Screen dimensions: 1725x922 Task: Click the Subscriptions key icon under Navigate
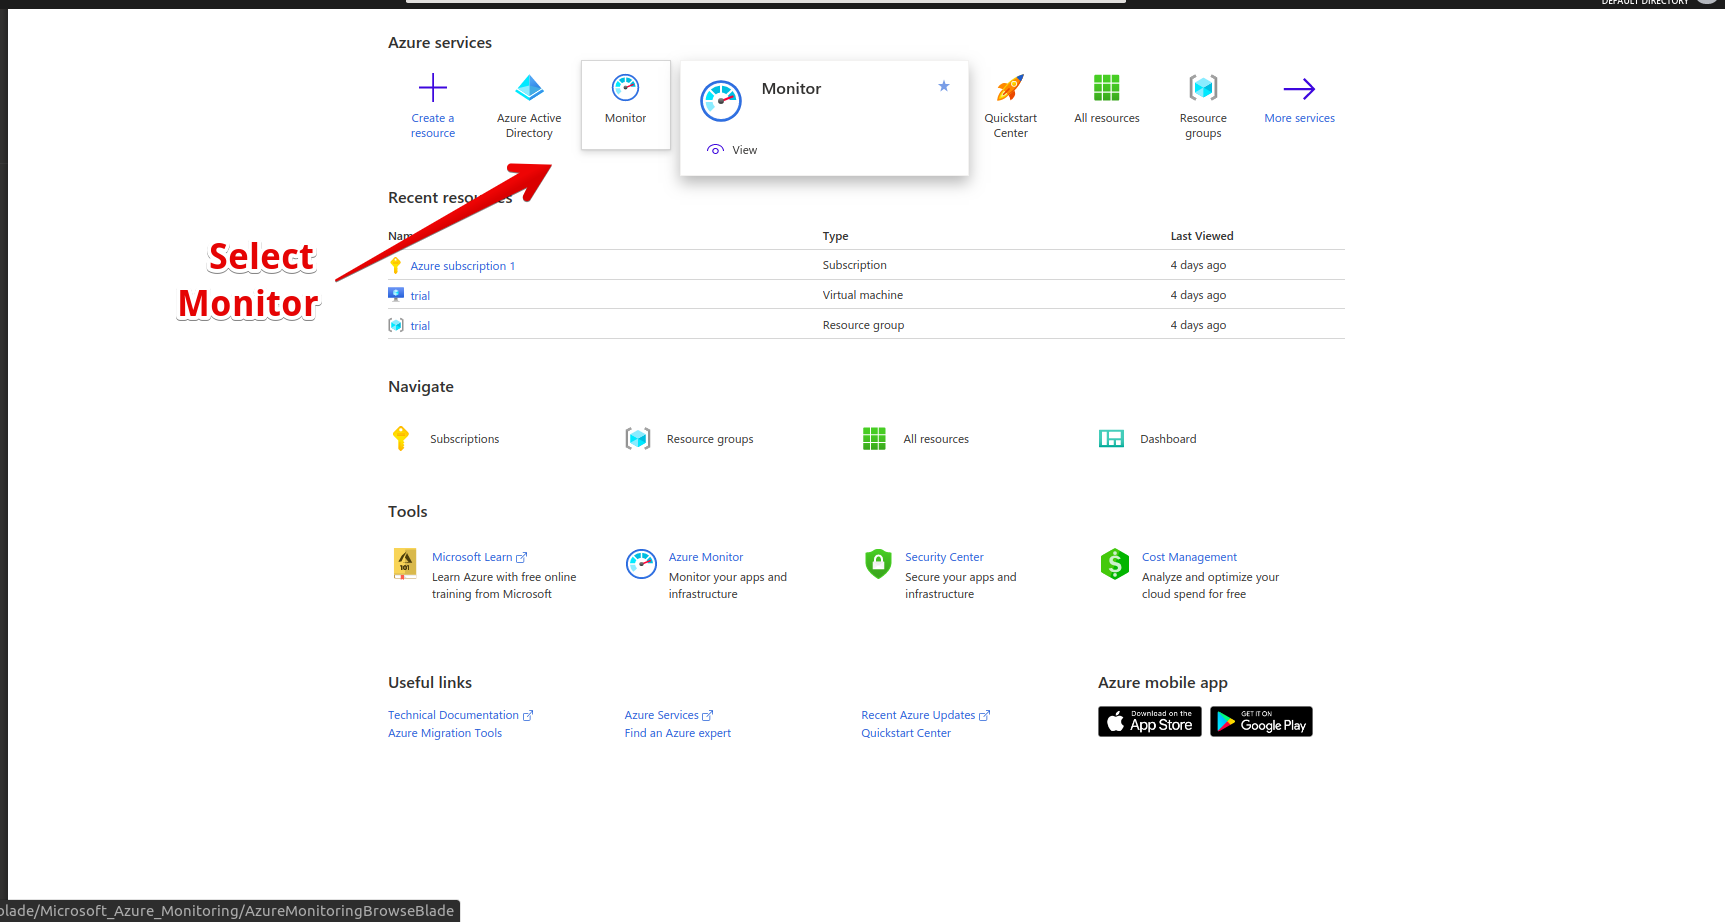click(x=401, y=438)
